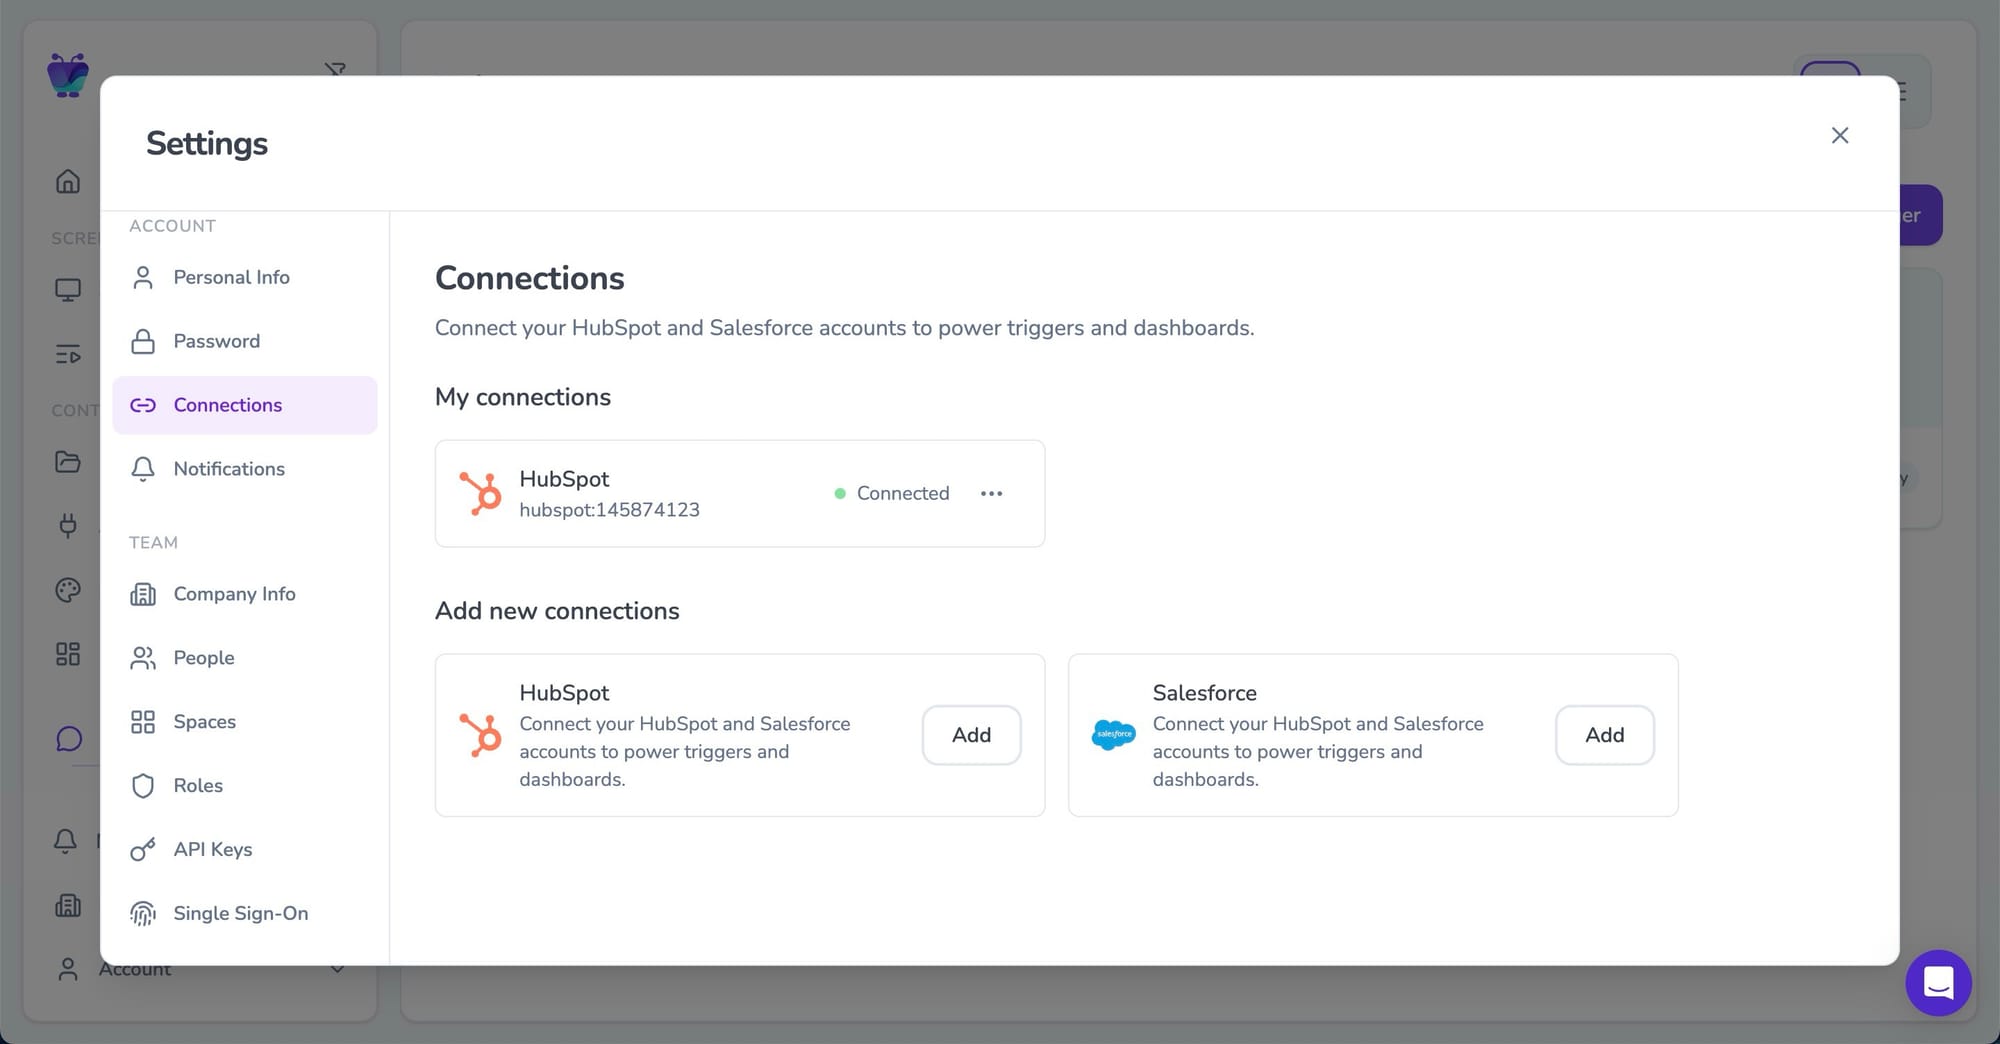
Task: Click the People icon in sidebar
Action: pos(143,658)
